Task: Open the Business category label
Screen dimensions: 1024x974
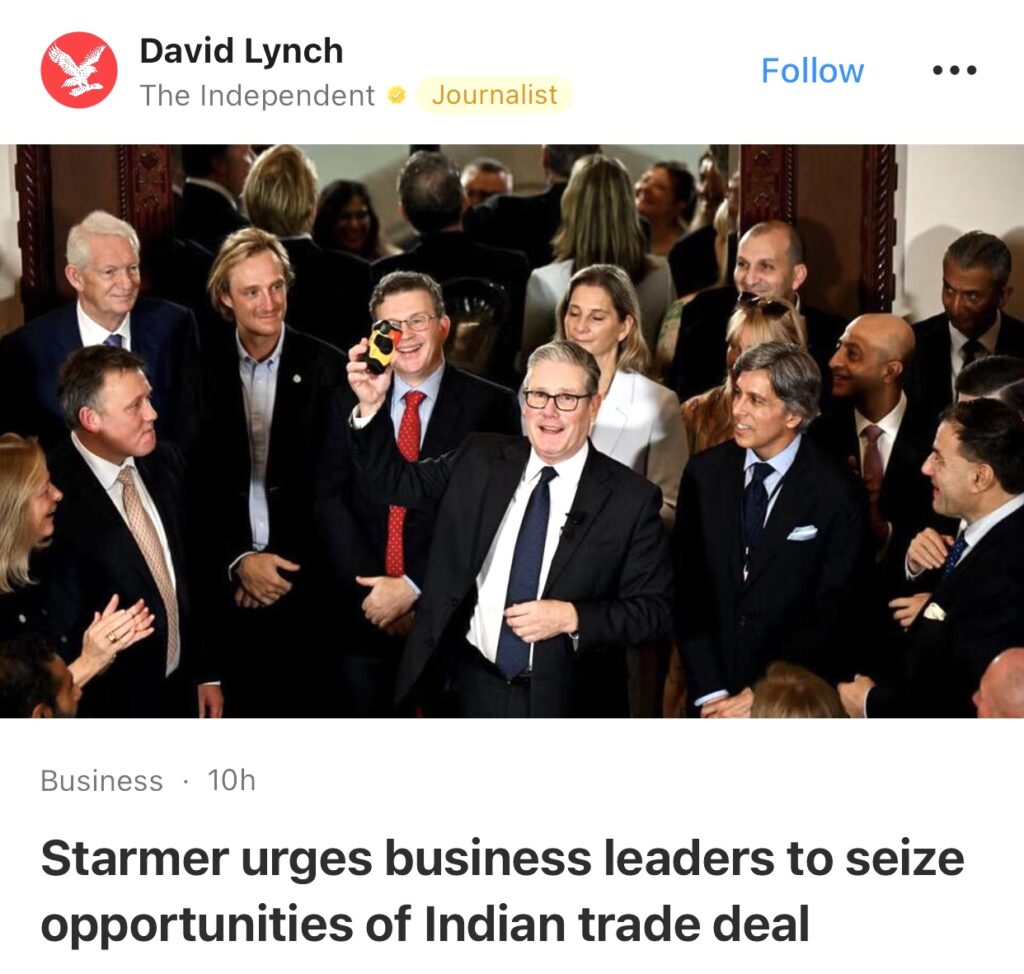Action: pyautogui.click(x=102, y=781)
